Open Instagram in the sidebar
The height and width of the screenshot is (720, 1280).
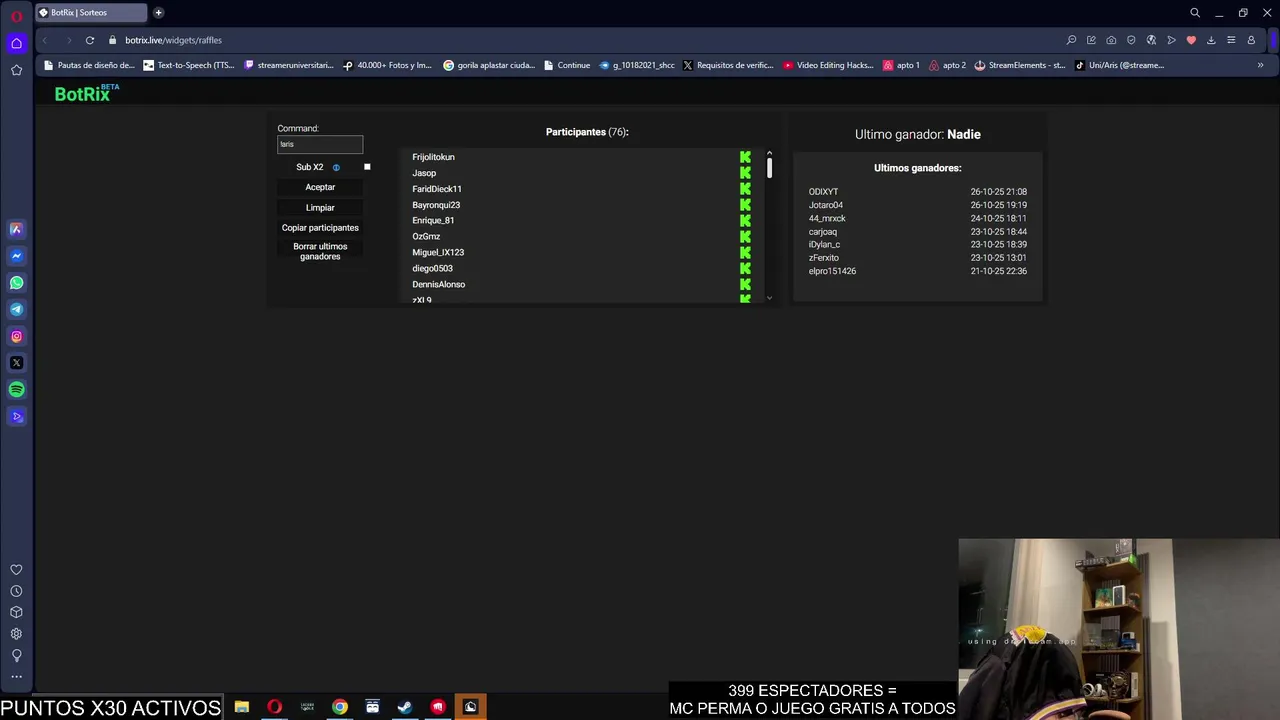point(16,336)
